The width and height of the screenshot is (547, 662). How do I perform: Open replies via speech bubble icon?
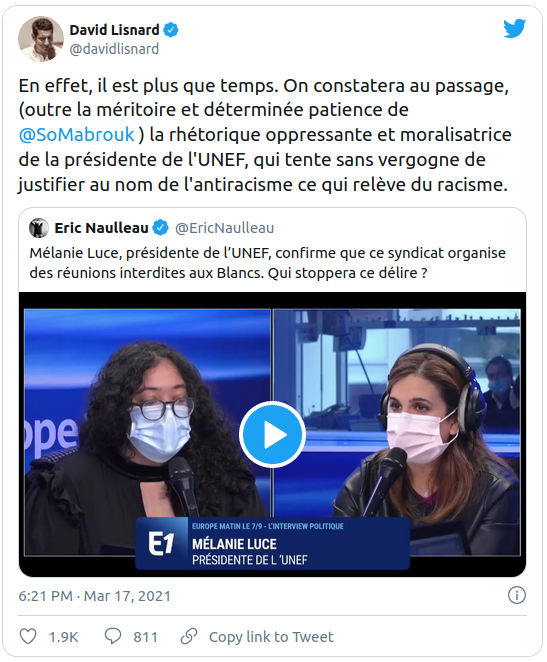(113, 636)
